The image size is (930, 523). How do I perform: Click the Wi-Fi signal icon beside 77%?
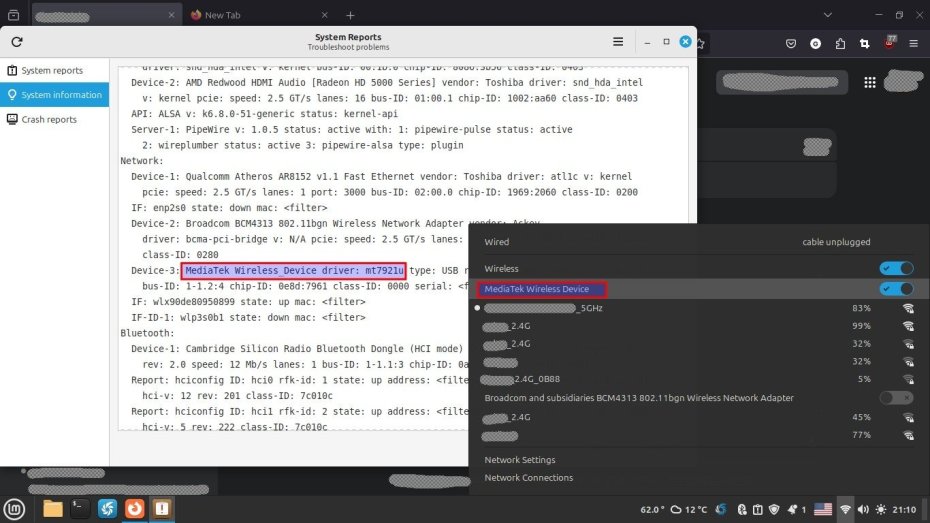[x=908, y=435]
